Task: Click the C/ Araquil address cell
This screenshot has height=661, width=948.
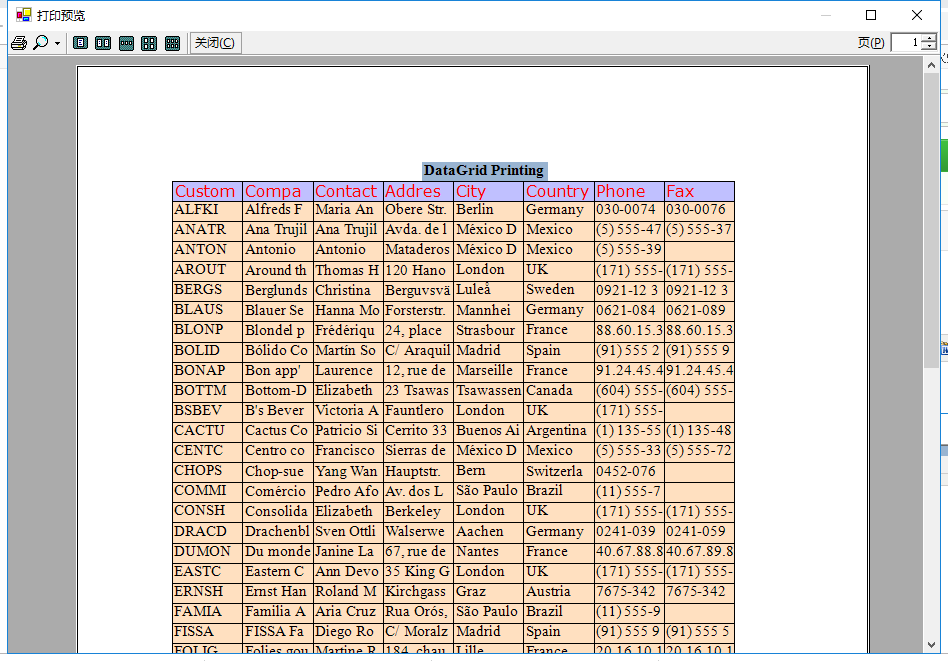Action: (x=418, y=350)
